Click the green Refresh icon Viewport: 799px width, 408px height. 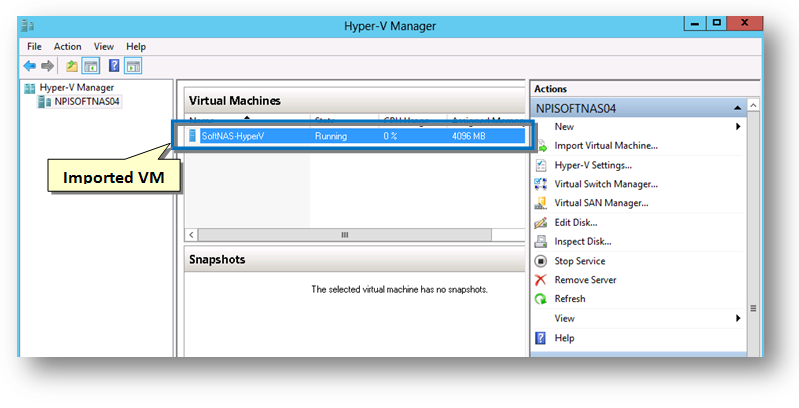tap(541, 299)
